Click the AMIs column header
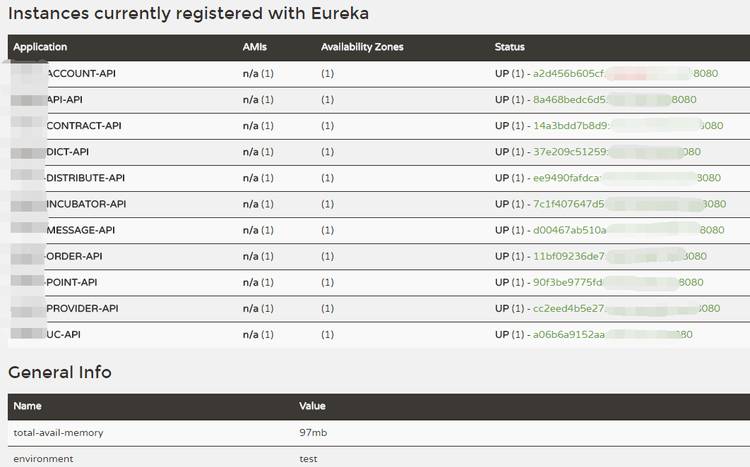Viewport: 750px width, 467px height. 254,47
